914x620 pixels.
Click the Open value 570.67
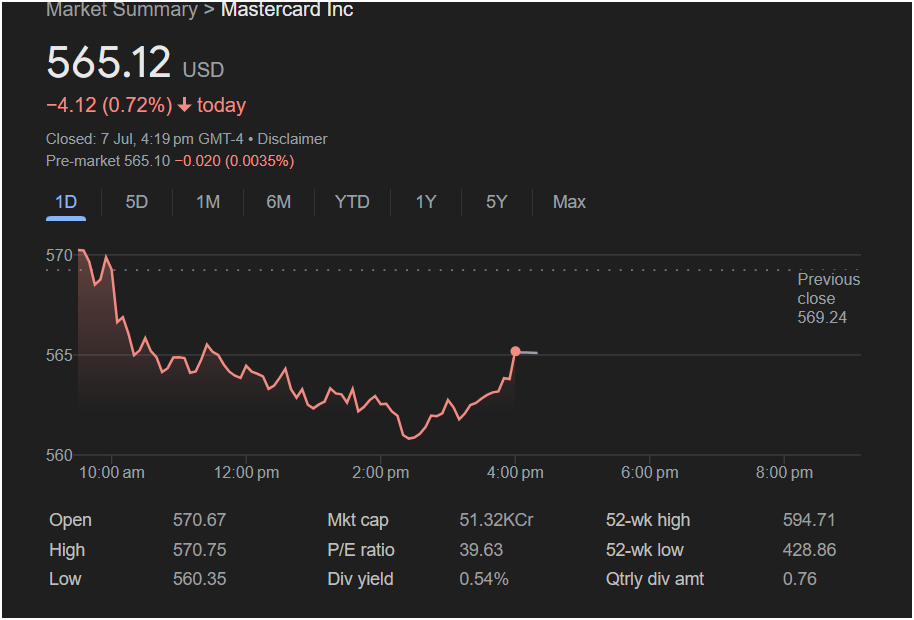[x=199, y=520]
